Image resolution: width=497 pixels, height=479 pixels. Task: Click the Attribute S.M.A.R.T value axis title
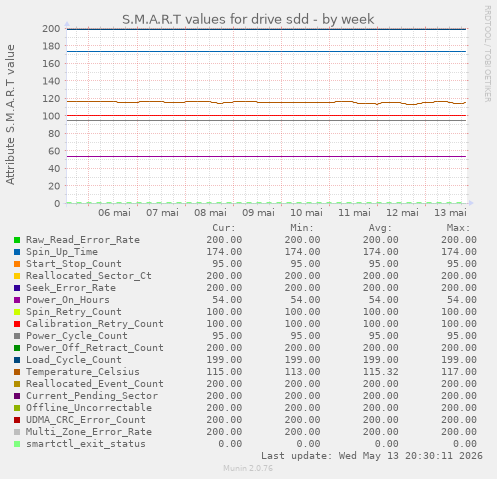click(x=10, y=115)
